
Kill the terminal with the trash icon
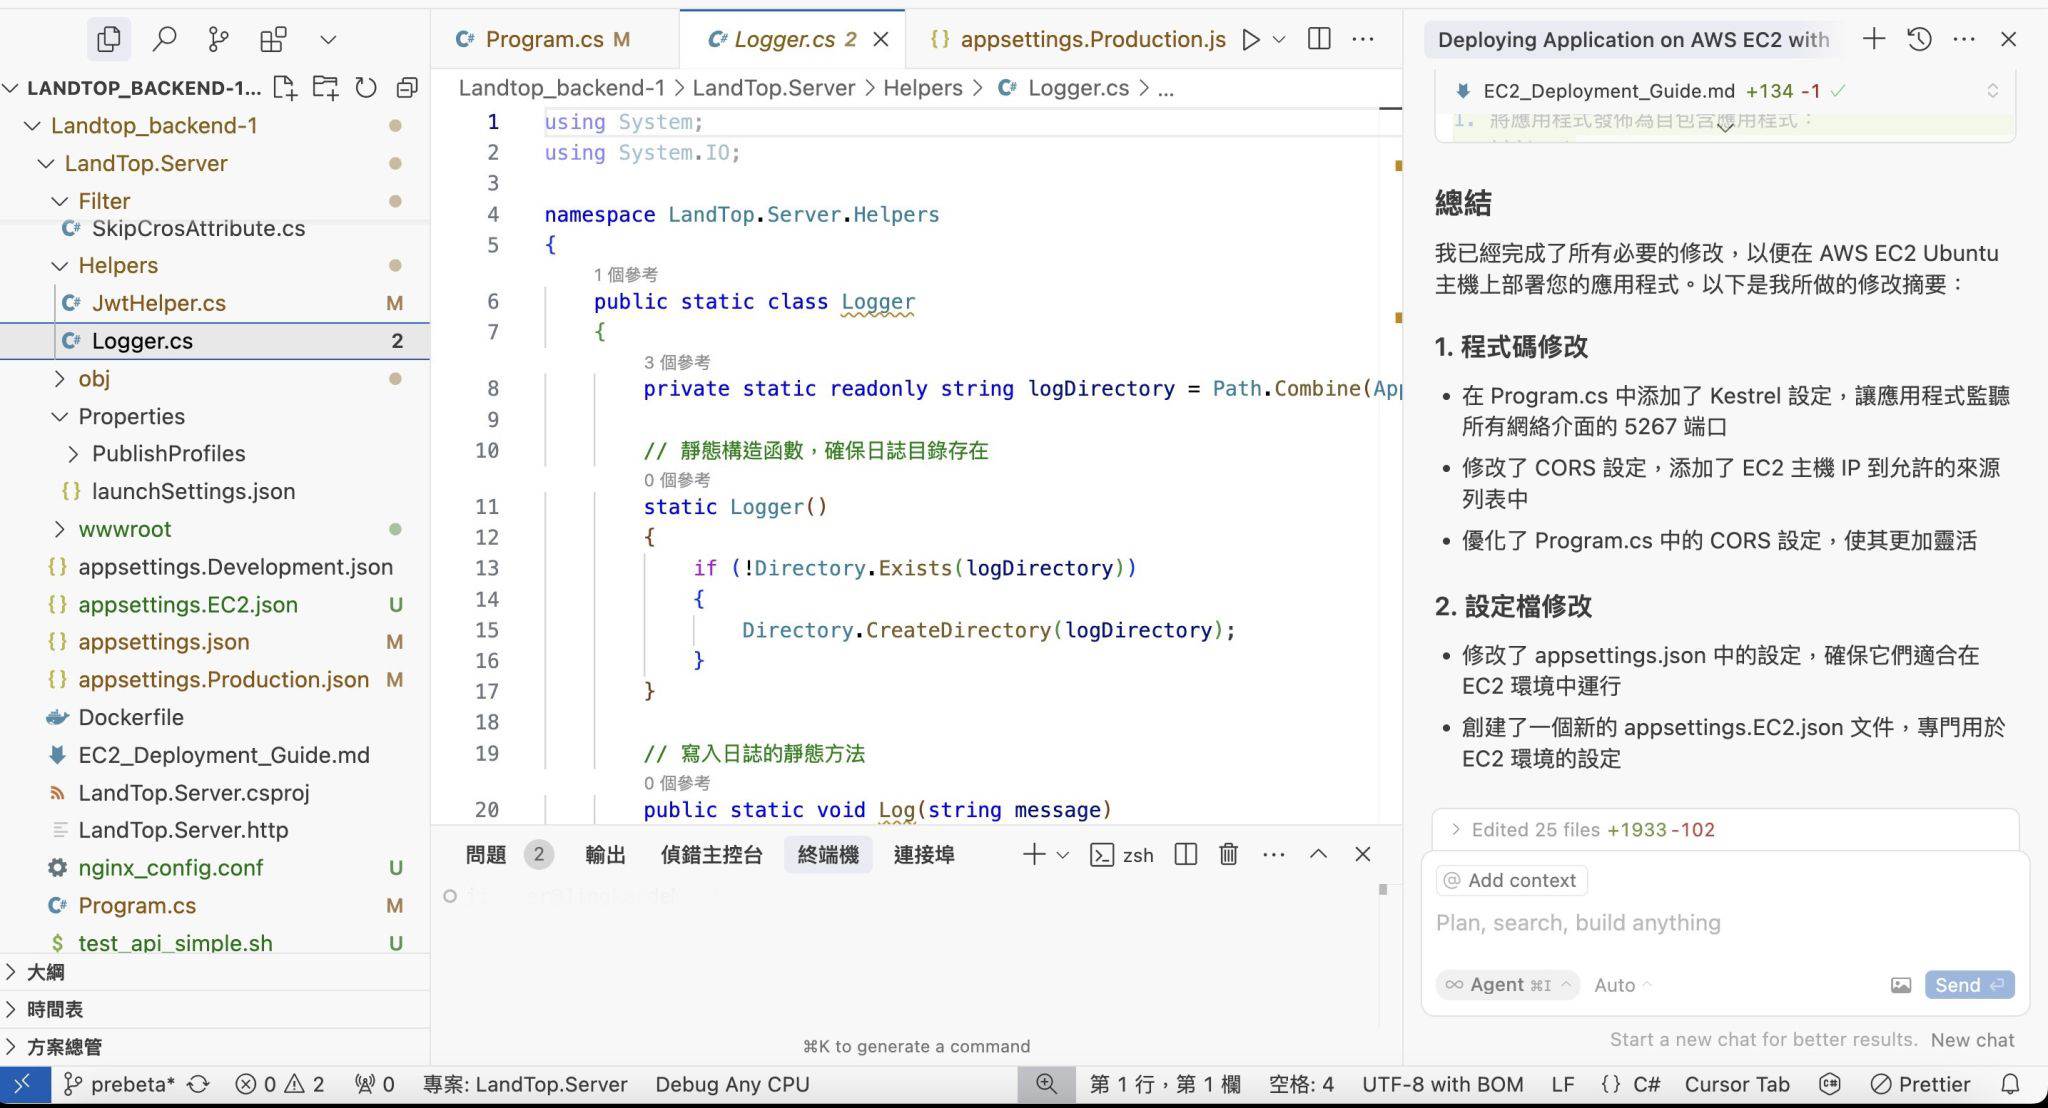[x=1228, y=854]
